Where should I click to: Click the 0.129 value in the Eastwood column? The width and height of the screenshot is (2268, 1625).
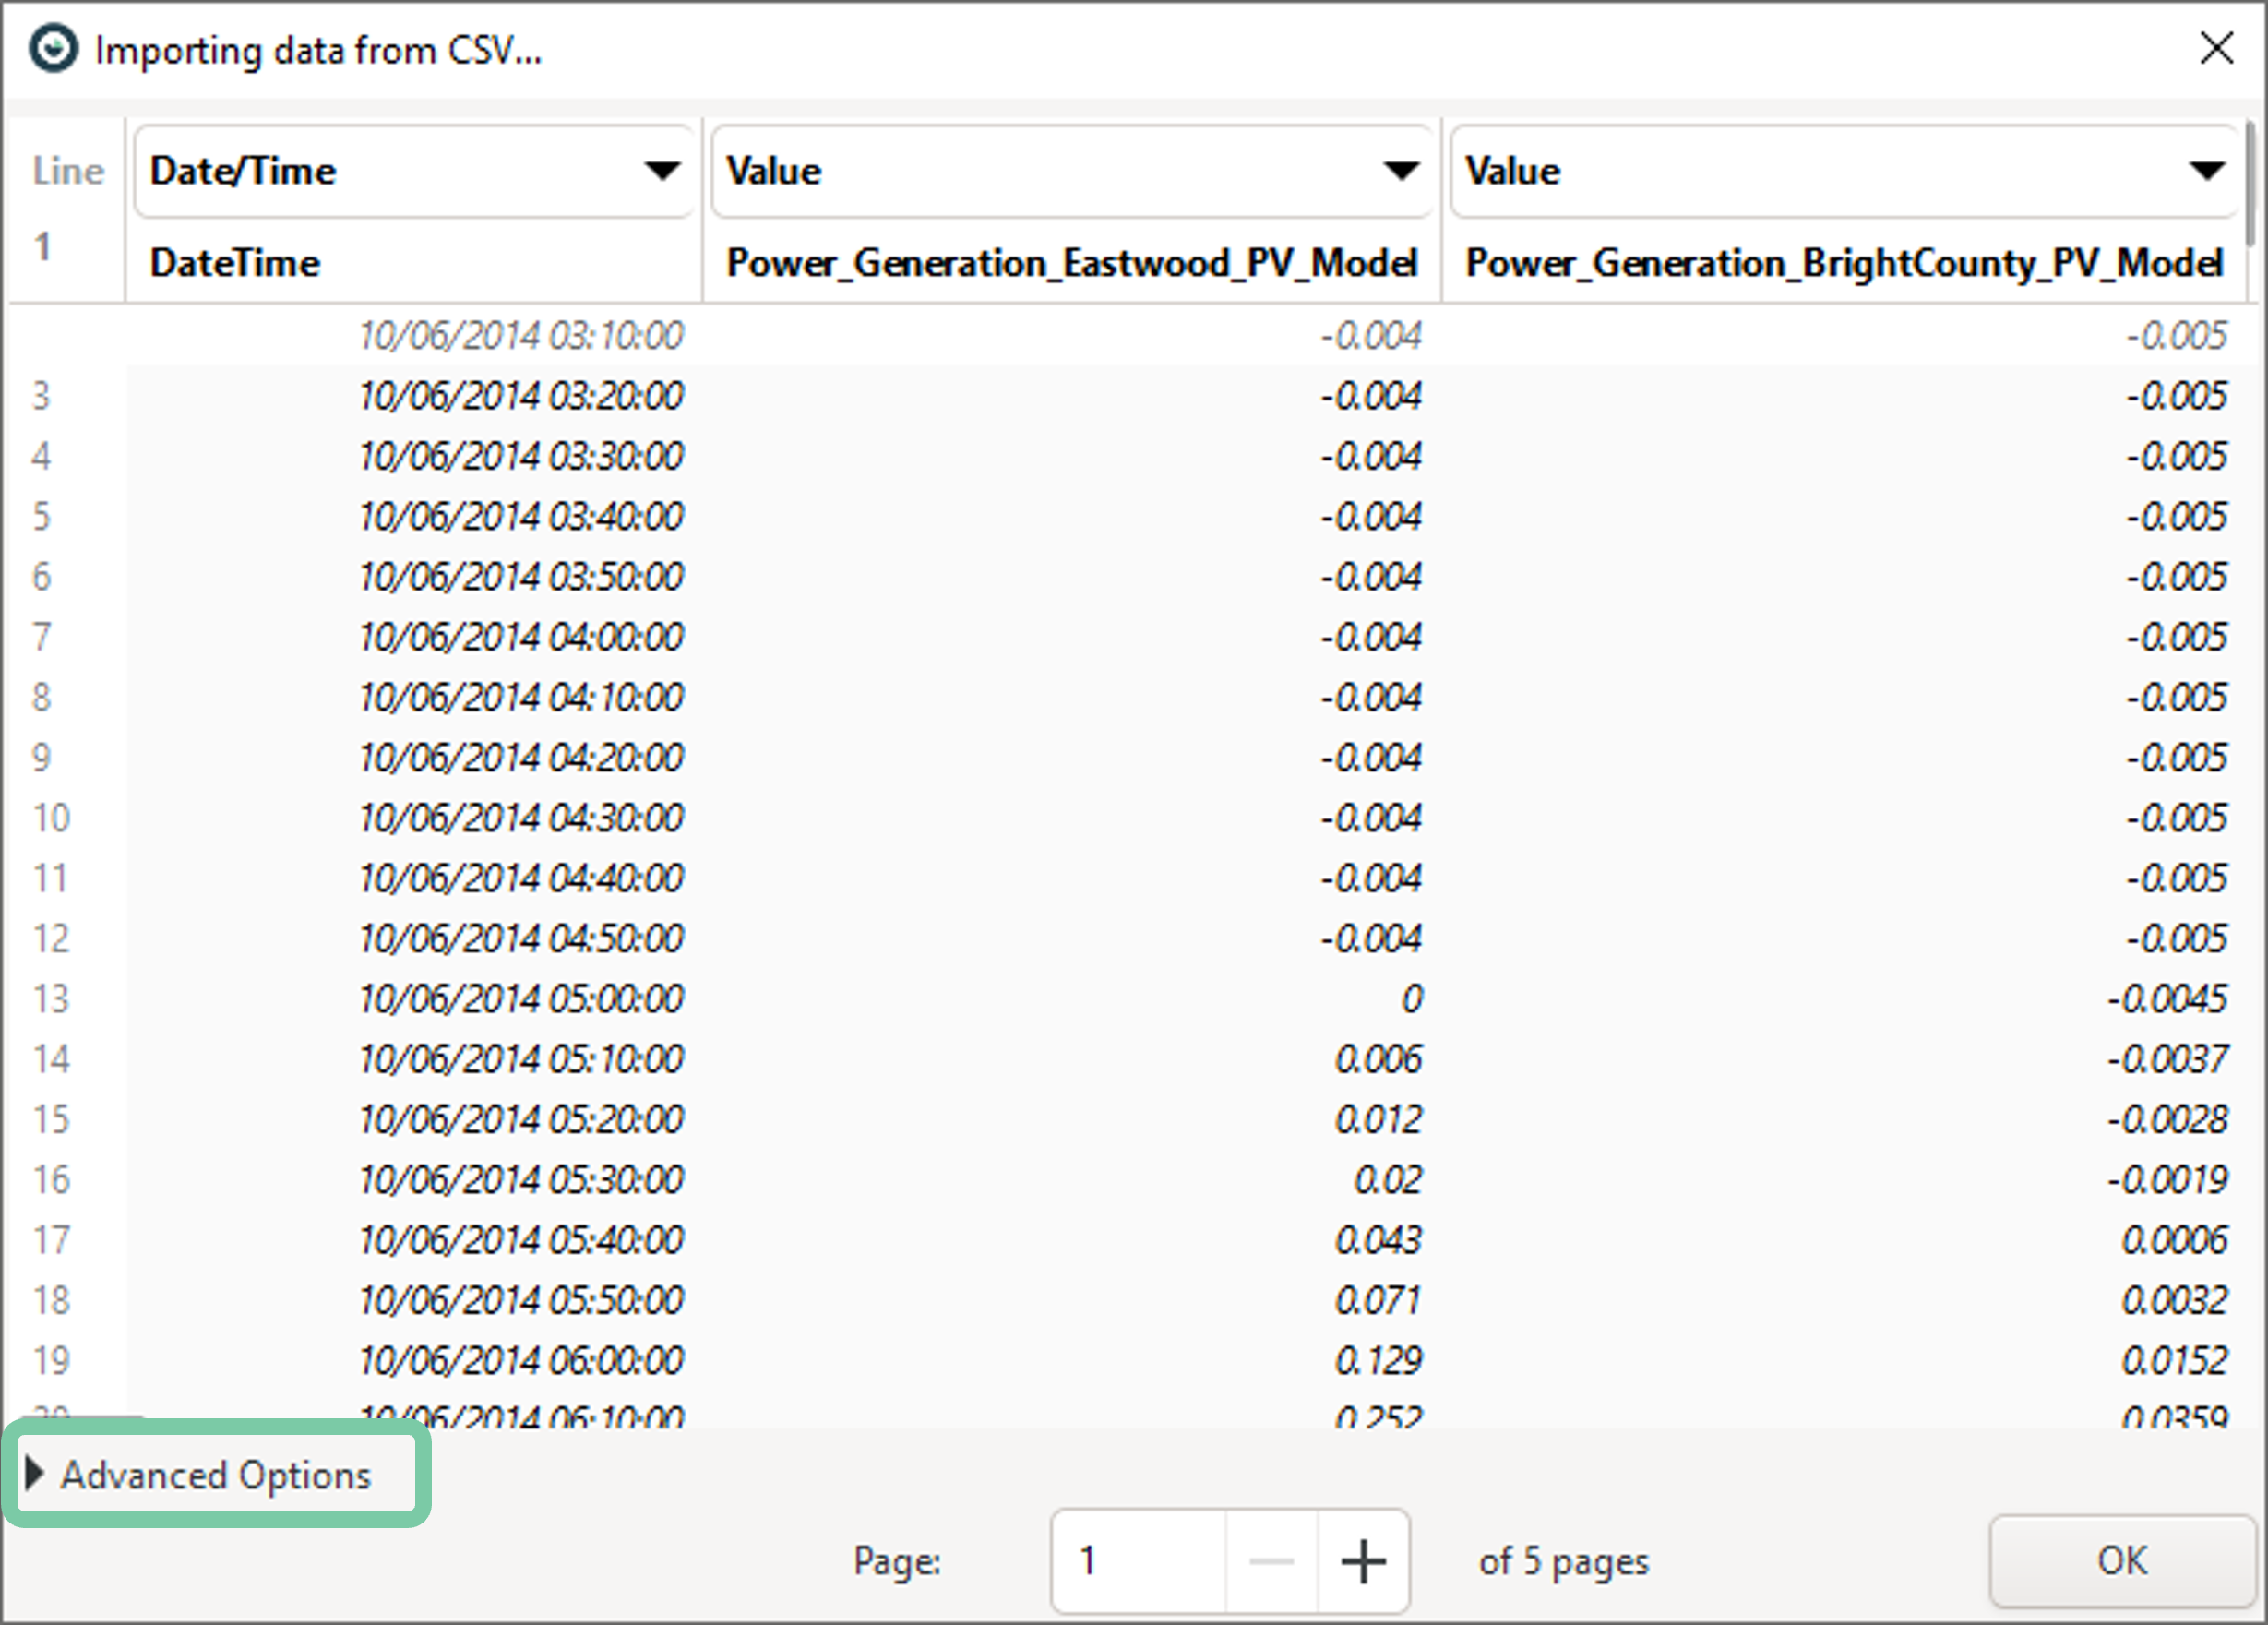tap(1378, 1360)
